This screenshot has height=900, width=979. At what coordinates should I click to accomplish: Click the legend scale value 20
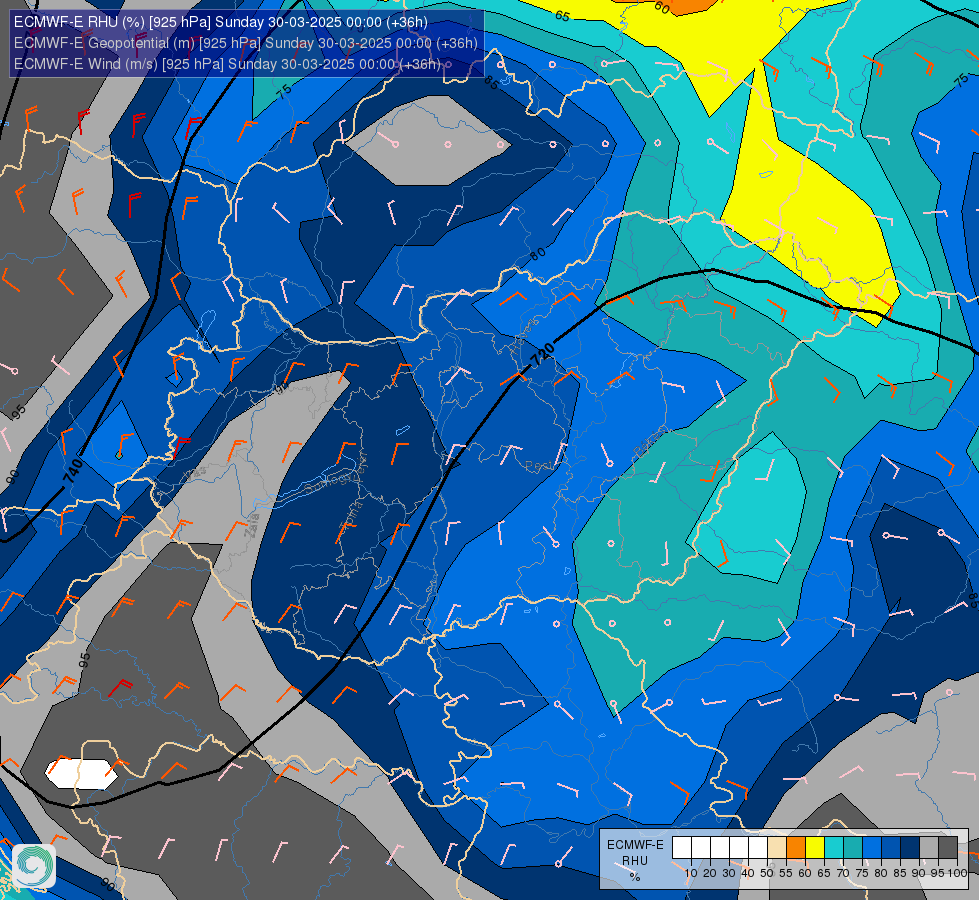pyautogui.click(x=710, y=873)
